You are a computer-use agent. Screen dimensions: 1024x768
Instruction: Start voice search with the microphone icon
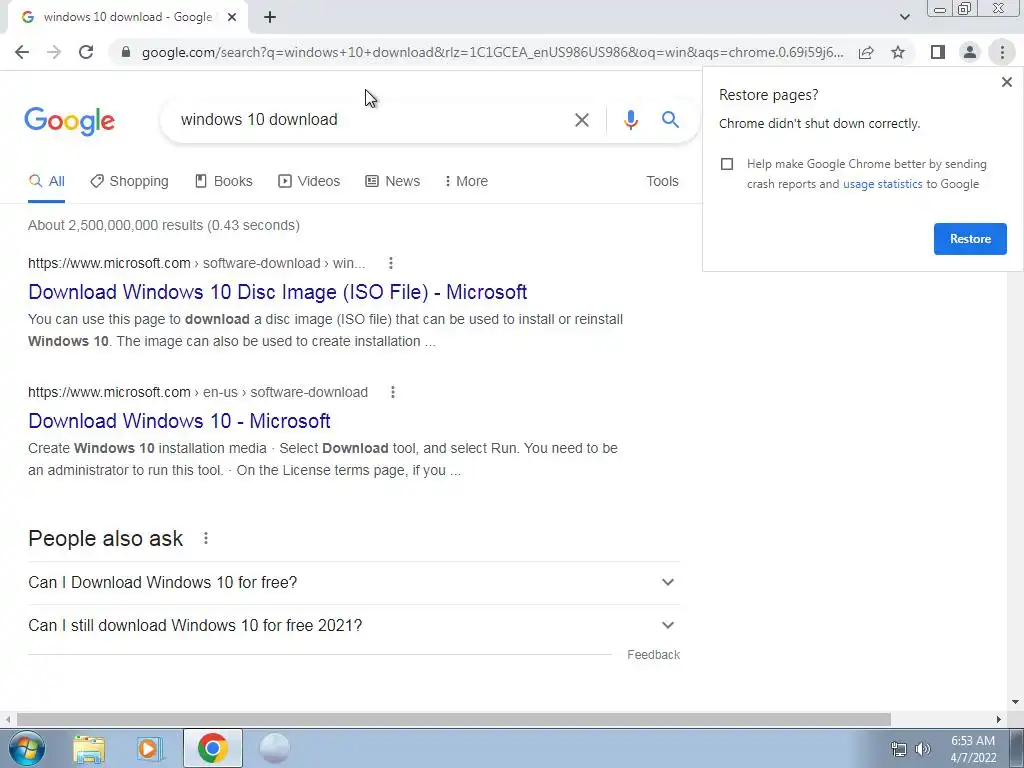click(630, 120)
